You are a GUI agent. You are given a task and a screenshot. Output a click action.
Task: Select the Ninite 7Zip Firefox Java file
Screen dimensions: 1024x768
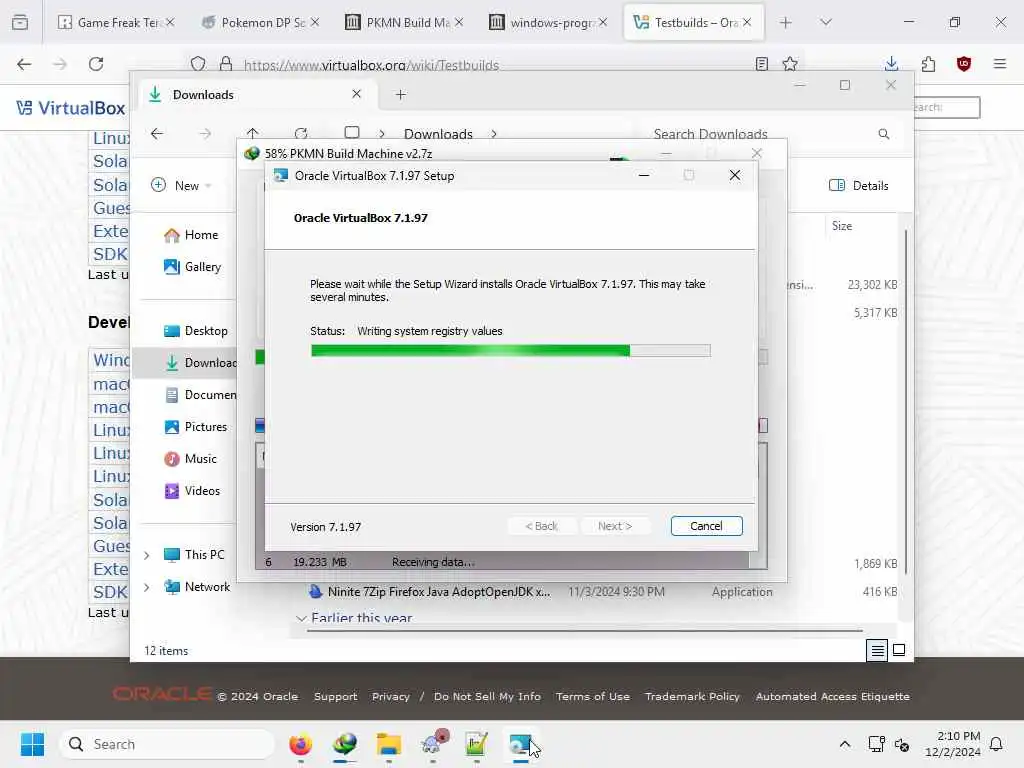[438, 592]
